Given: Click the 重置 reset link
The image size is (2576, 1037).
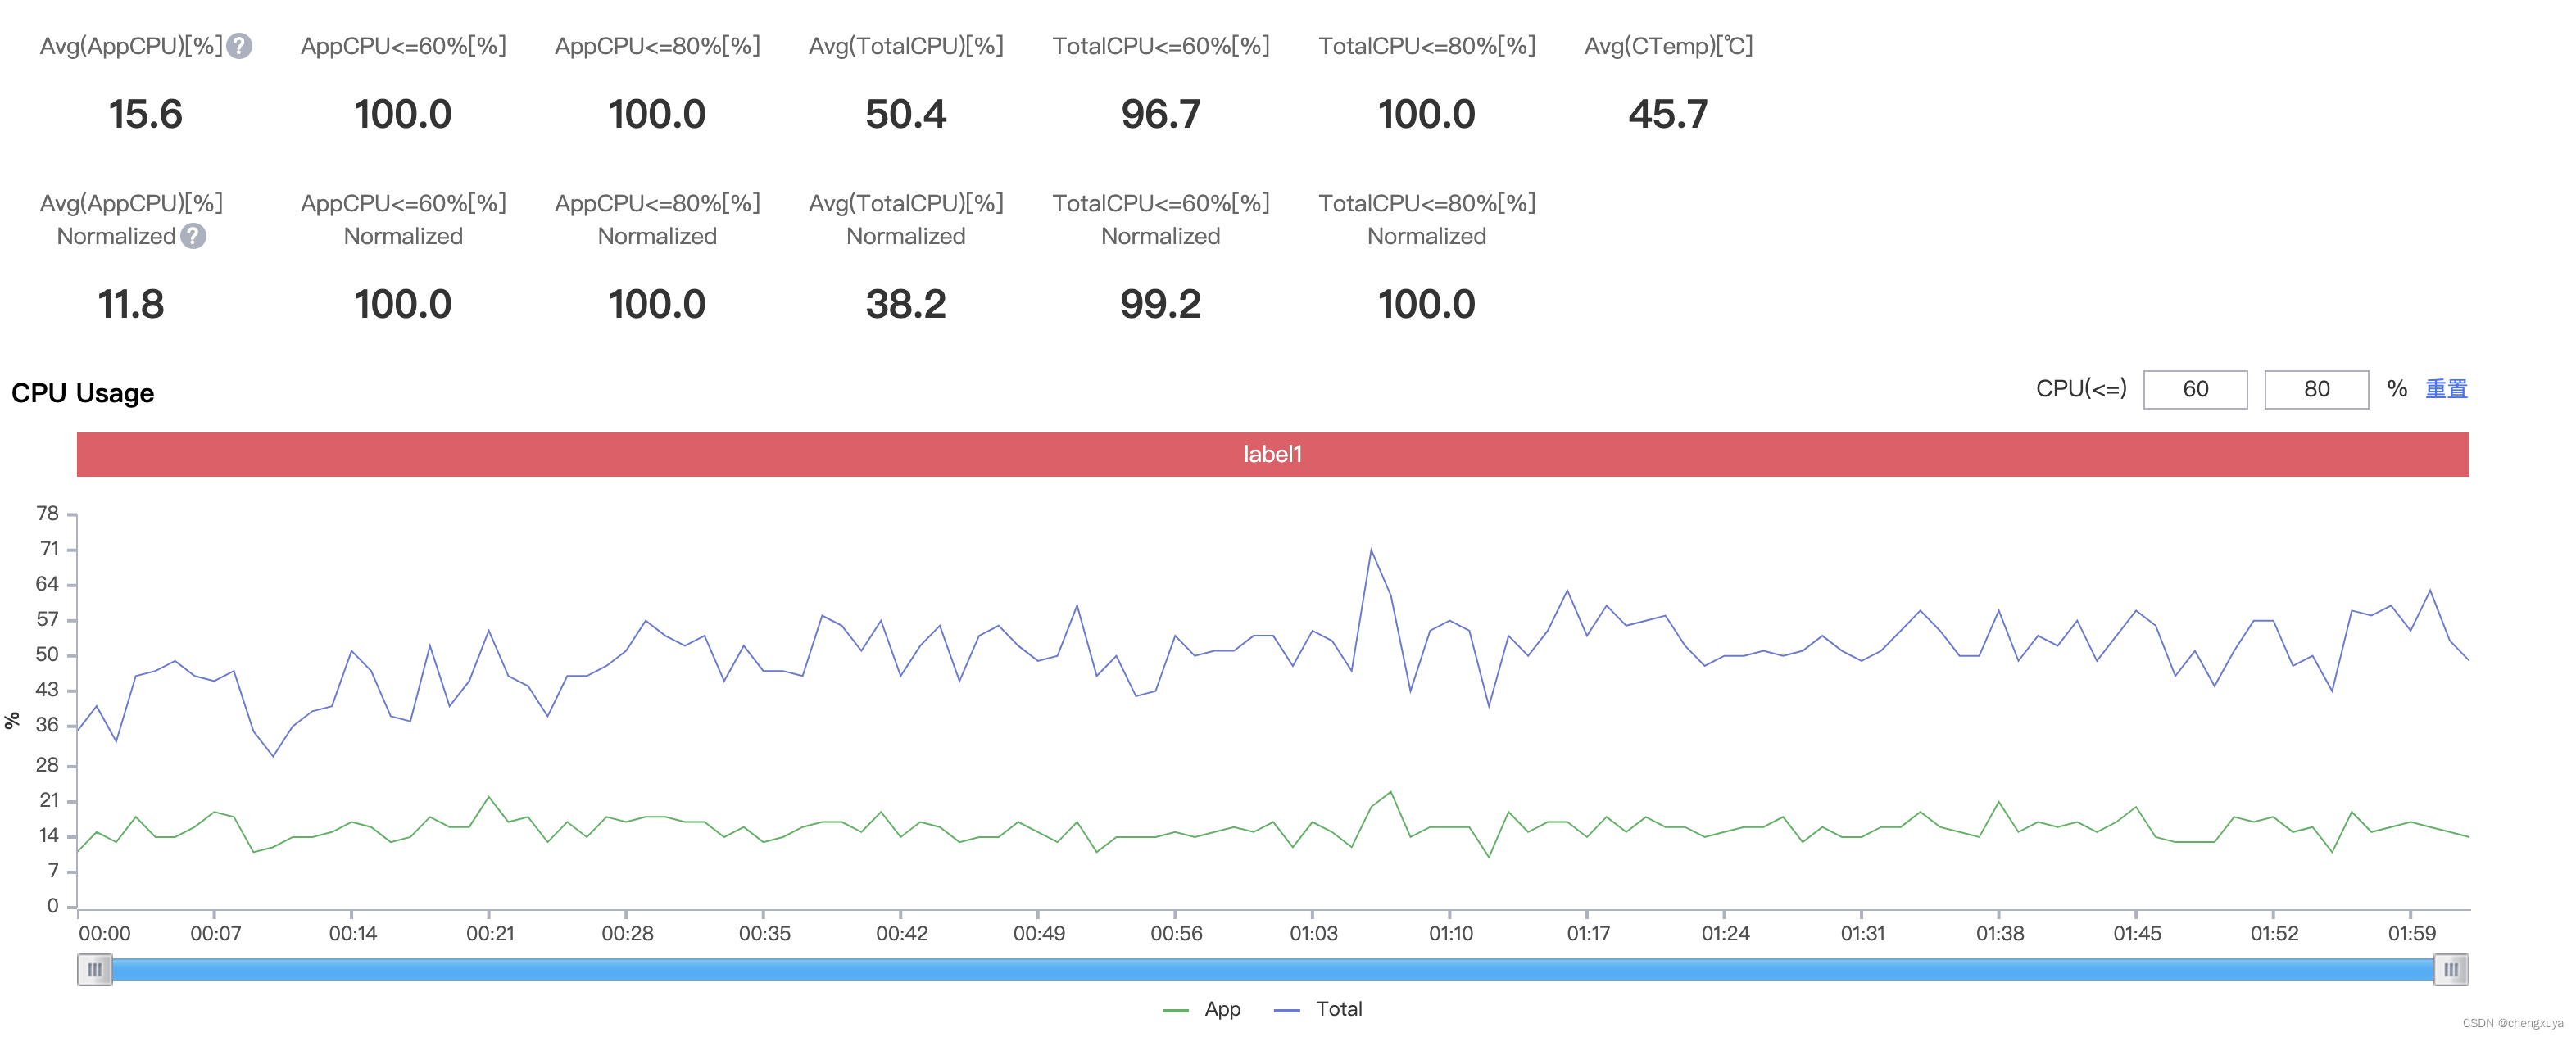Looking at the screenshot, I should click(2446, 388).
